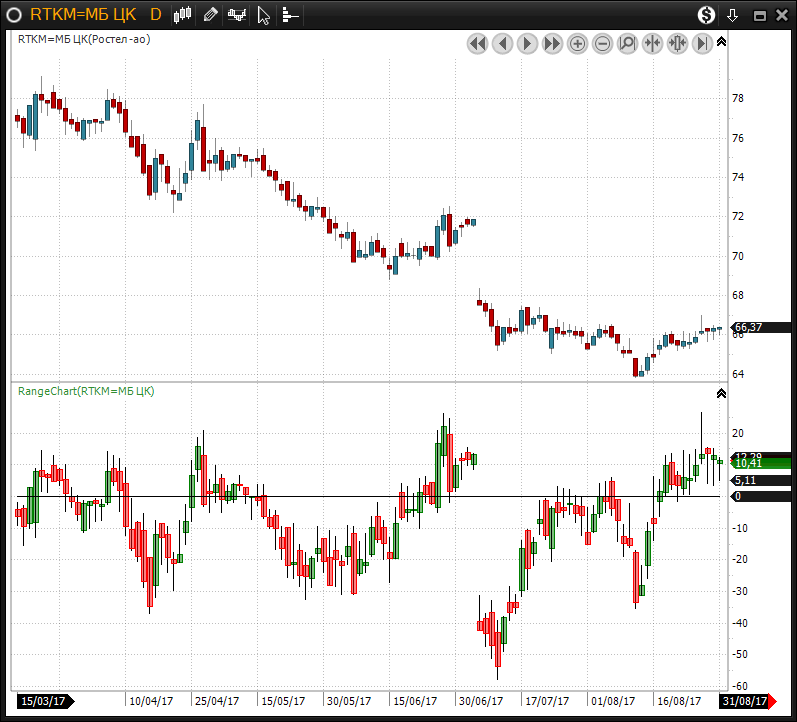Jump to the latest bar
Screen dimensions: 797x722
pyautogui.click(x=703, y=44)
